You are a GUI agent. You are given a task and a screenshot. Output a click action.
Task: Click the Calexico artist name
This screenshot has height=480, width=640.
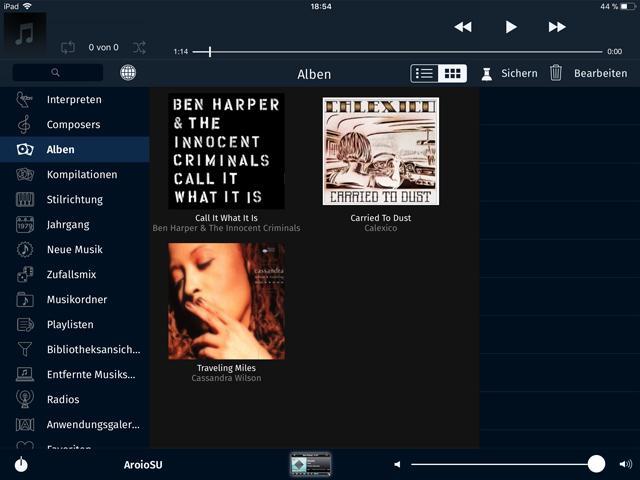pyautogui.click(x=381, y=228)
